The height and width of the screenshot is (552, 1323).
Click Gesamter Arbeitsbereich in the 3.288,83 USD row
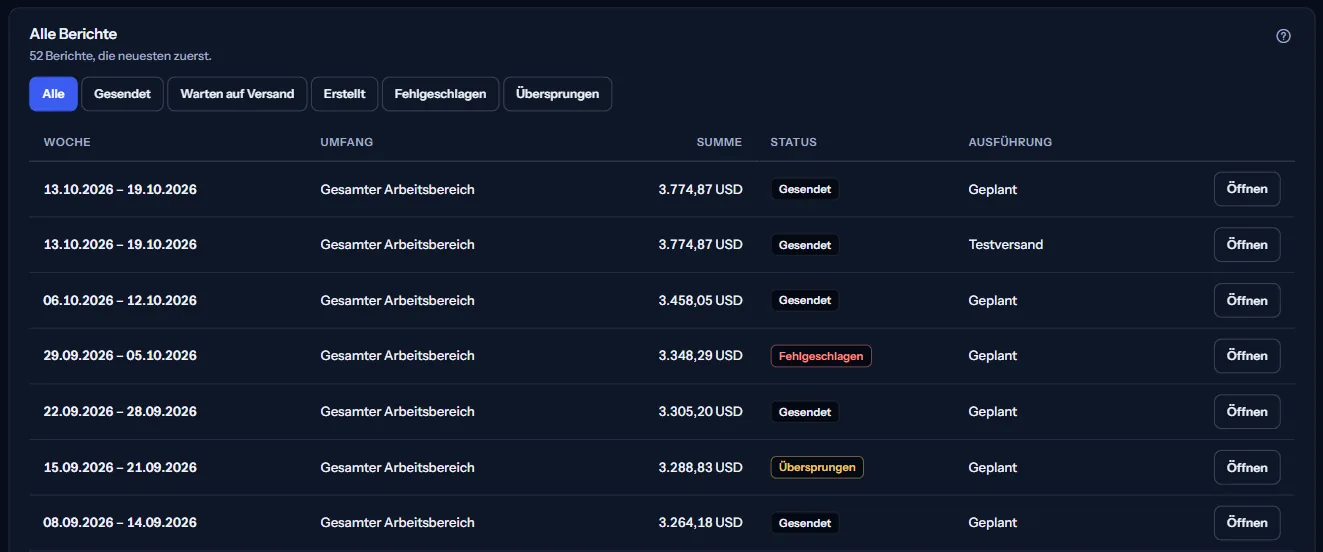[x=397, y=467]
